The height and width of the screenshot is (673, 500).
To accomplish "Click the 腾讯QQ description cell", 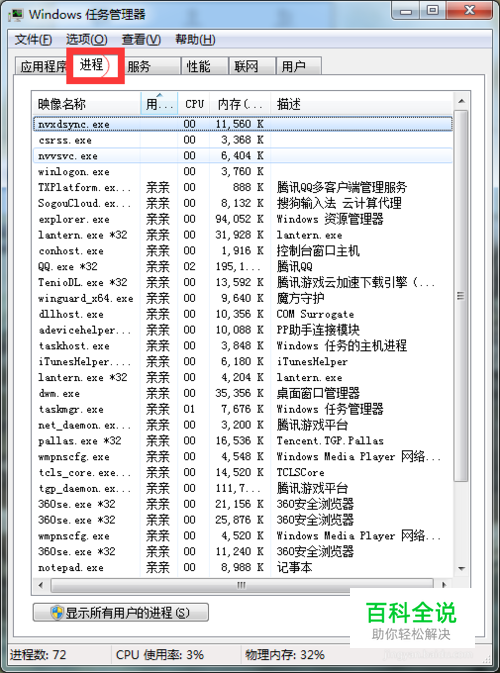I will point(295,267).
